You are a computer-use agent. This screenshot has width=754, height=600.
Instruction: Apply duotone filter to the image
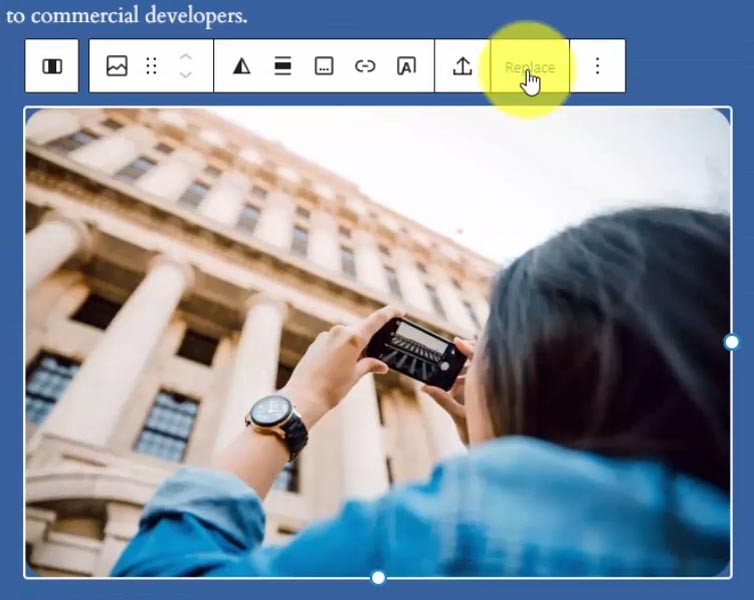click(241, 66)
